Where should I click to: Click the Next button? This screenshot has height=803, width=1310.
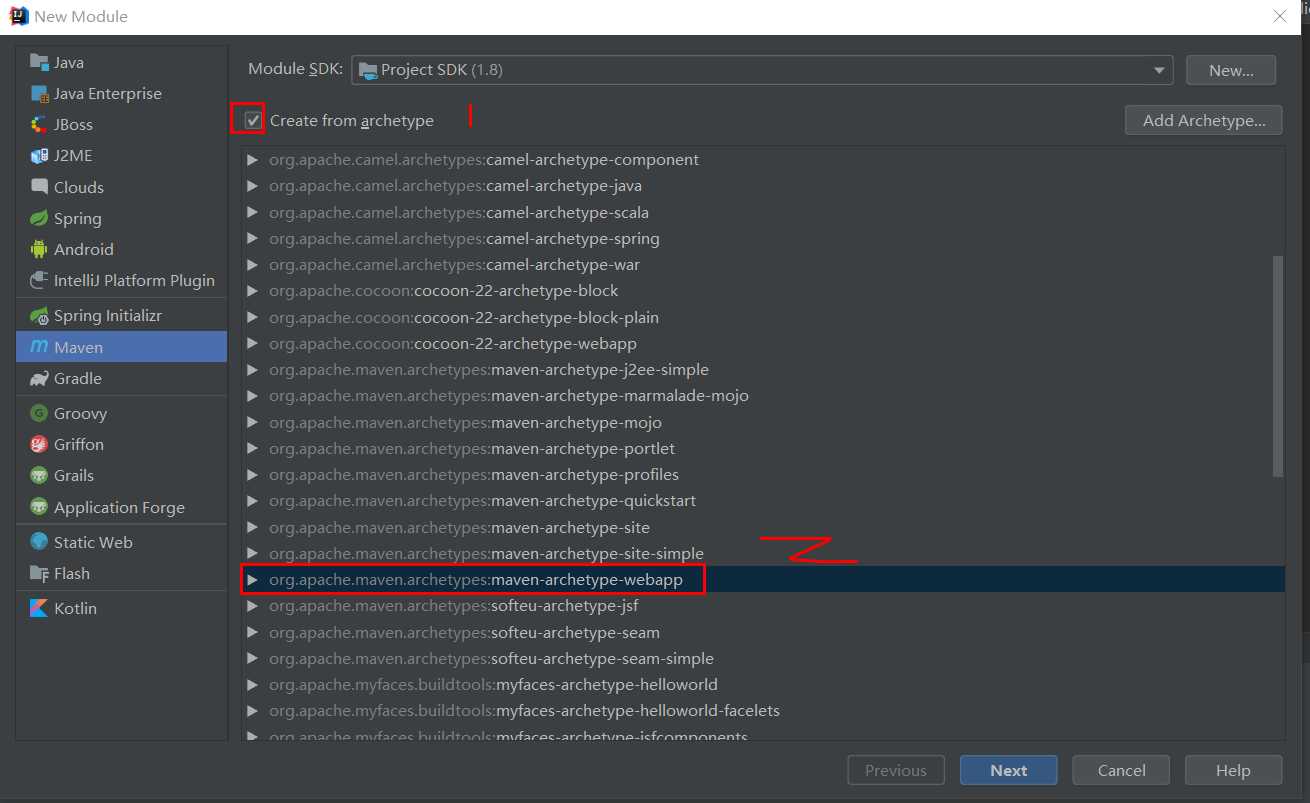pos(1008,770)
